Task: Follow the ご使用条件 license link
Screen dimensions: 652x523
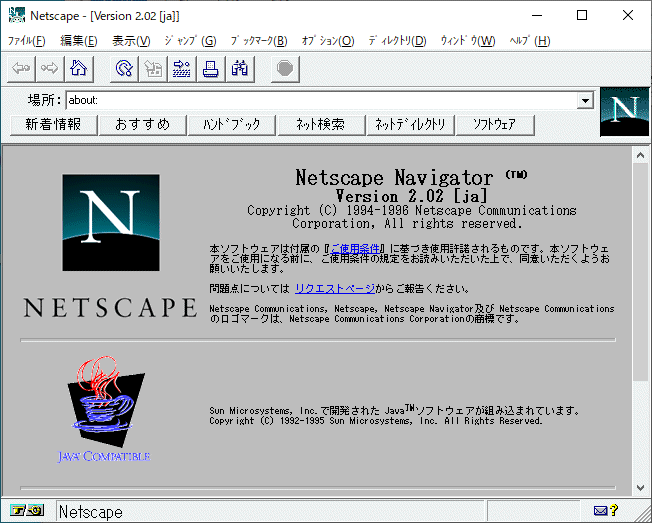Action: (x=355, y=249)
